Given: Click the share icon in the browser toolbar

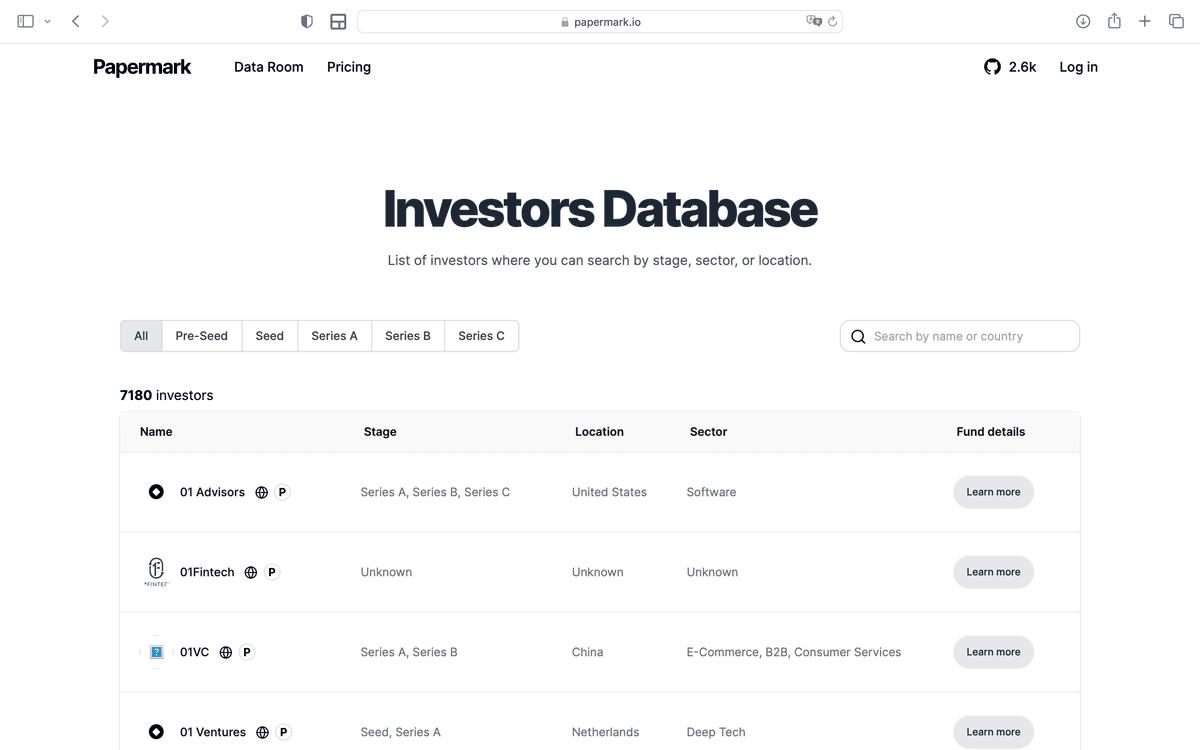Looking at the screenshot, I should [x=1114, y=20].
